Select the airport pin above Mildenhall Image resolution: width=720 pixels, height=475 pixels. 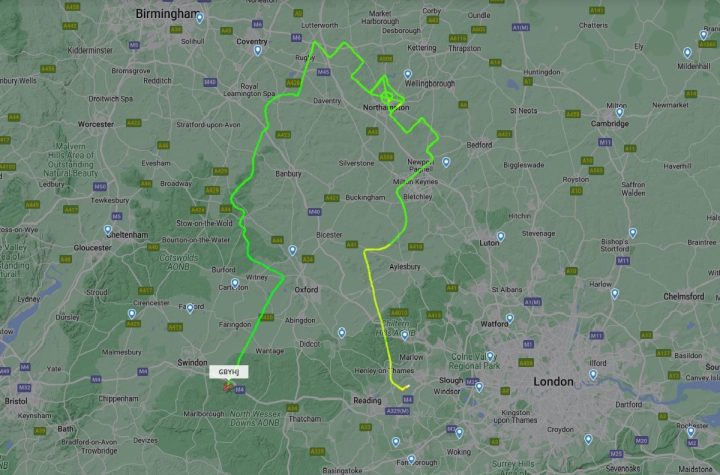pyautogui.click(x=687, y=53)
